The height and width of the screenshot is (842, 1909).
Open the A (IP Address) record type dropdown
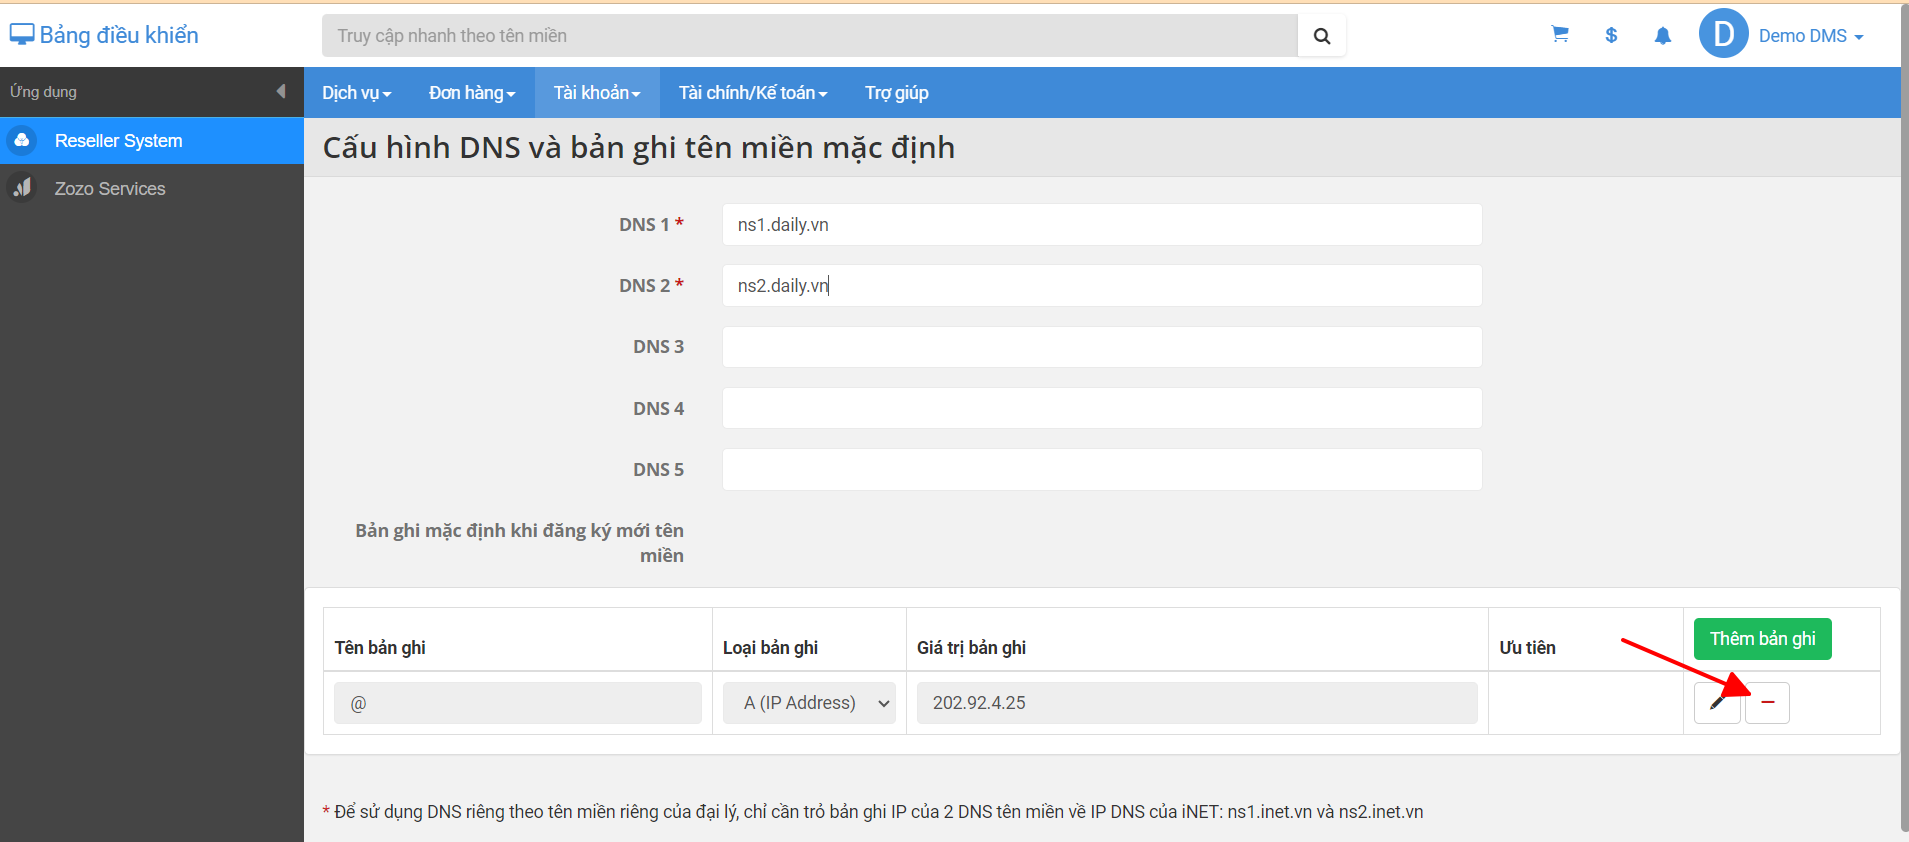click(x=809, y=703)
